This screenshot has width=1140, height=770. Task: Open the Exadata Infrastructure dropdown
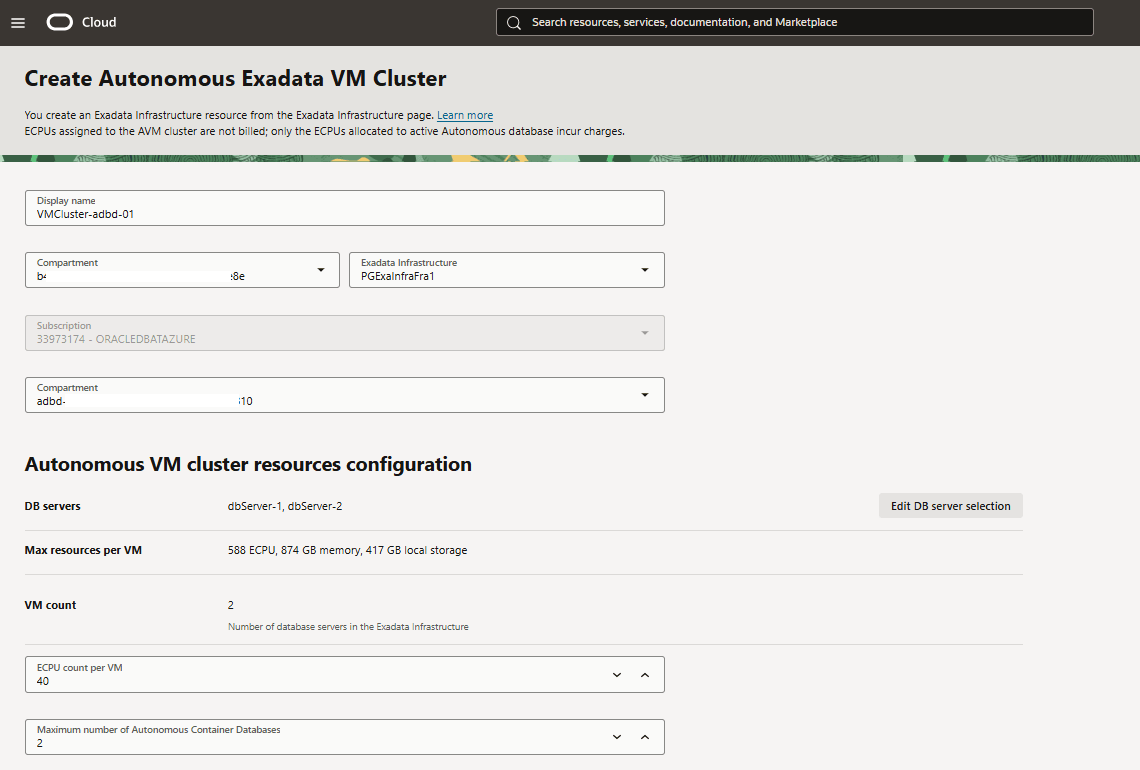point(645,269)
